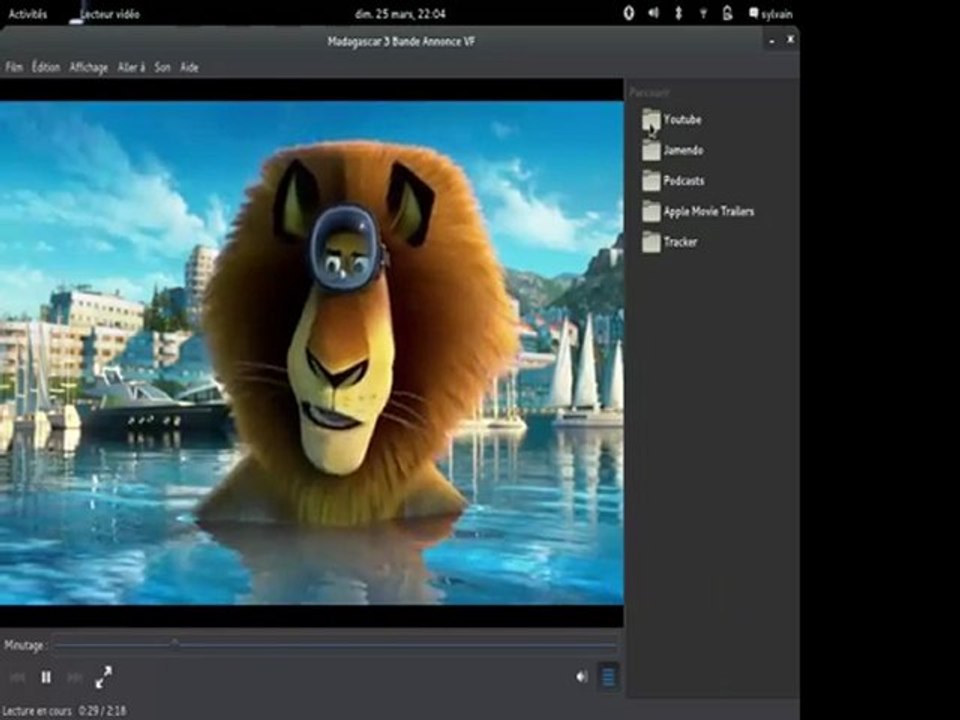
Task: Open the sylvain user menu
Action: [771, 13]
